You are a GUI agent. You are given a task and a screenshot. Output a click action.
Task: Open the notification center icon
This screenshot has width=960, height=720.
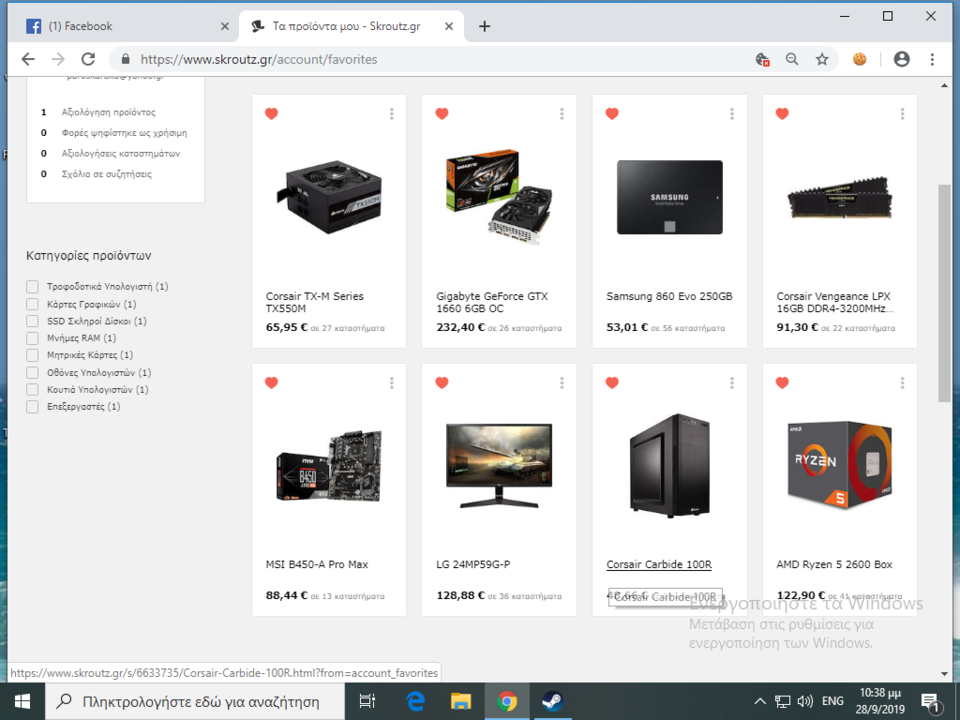[x=930, y=702]
